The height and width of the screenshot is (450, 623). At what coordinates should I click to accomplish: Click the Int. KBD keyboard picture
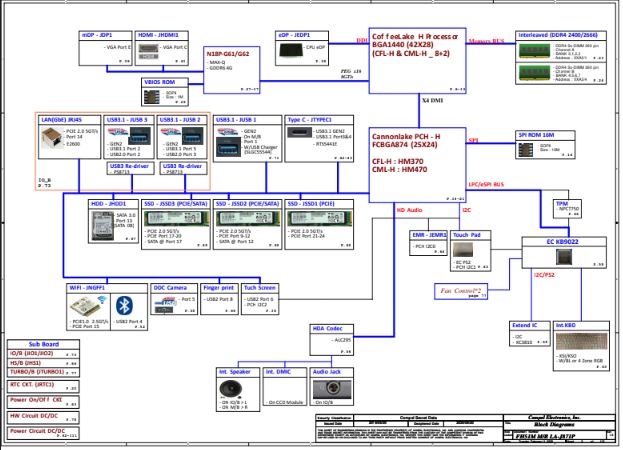click(581, 342)
